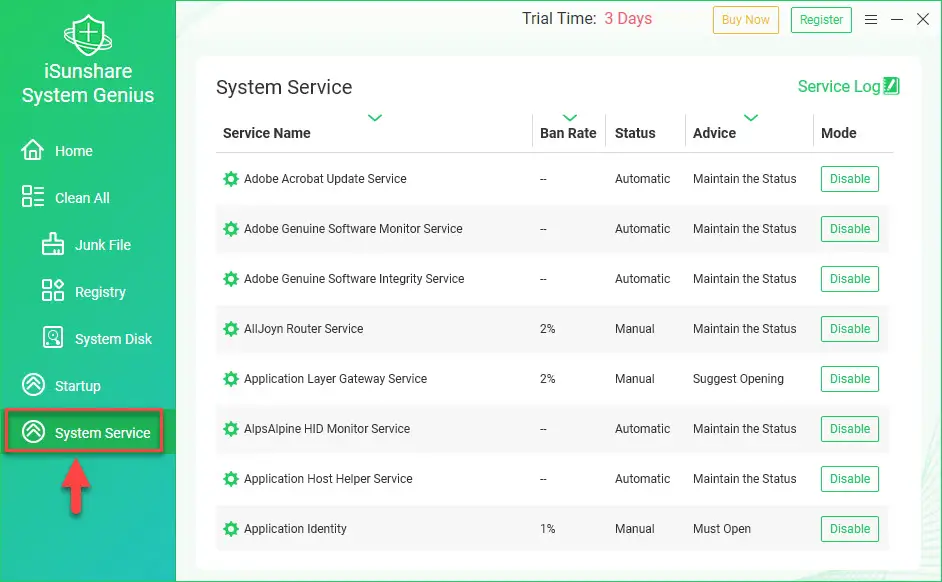Click the gear icon beside Adobe Acrobat Update Service
Image resolution: width=942 pixels, height=582 pixels.
(231, 179)
